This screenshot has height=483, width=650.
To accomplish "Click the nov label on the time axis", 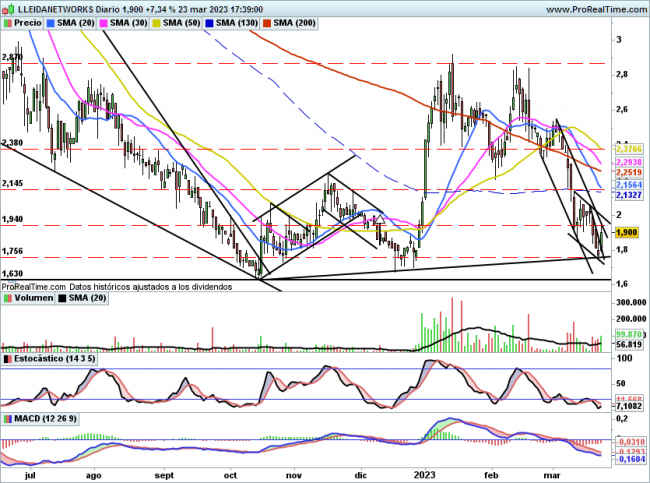I will pos(293,475).
